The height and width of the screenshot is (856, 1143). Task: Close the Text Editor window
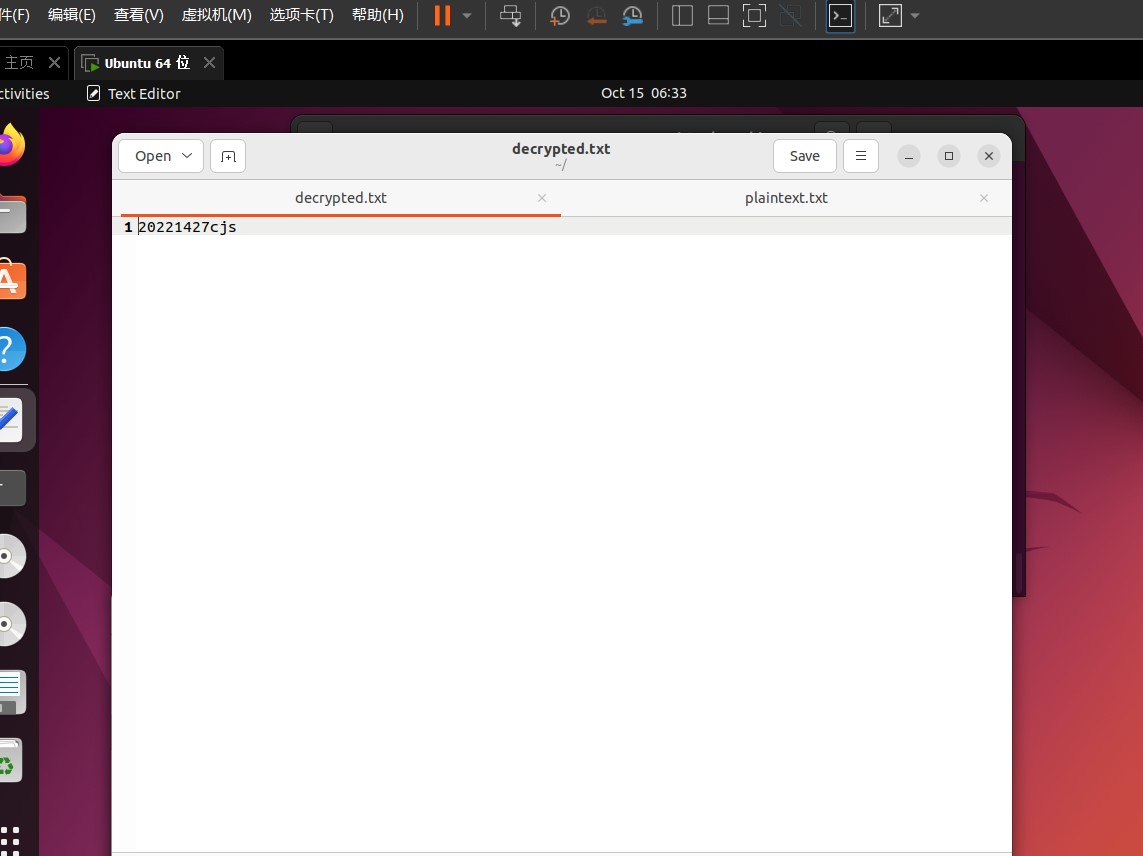click(x=989, y=156)
